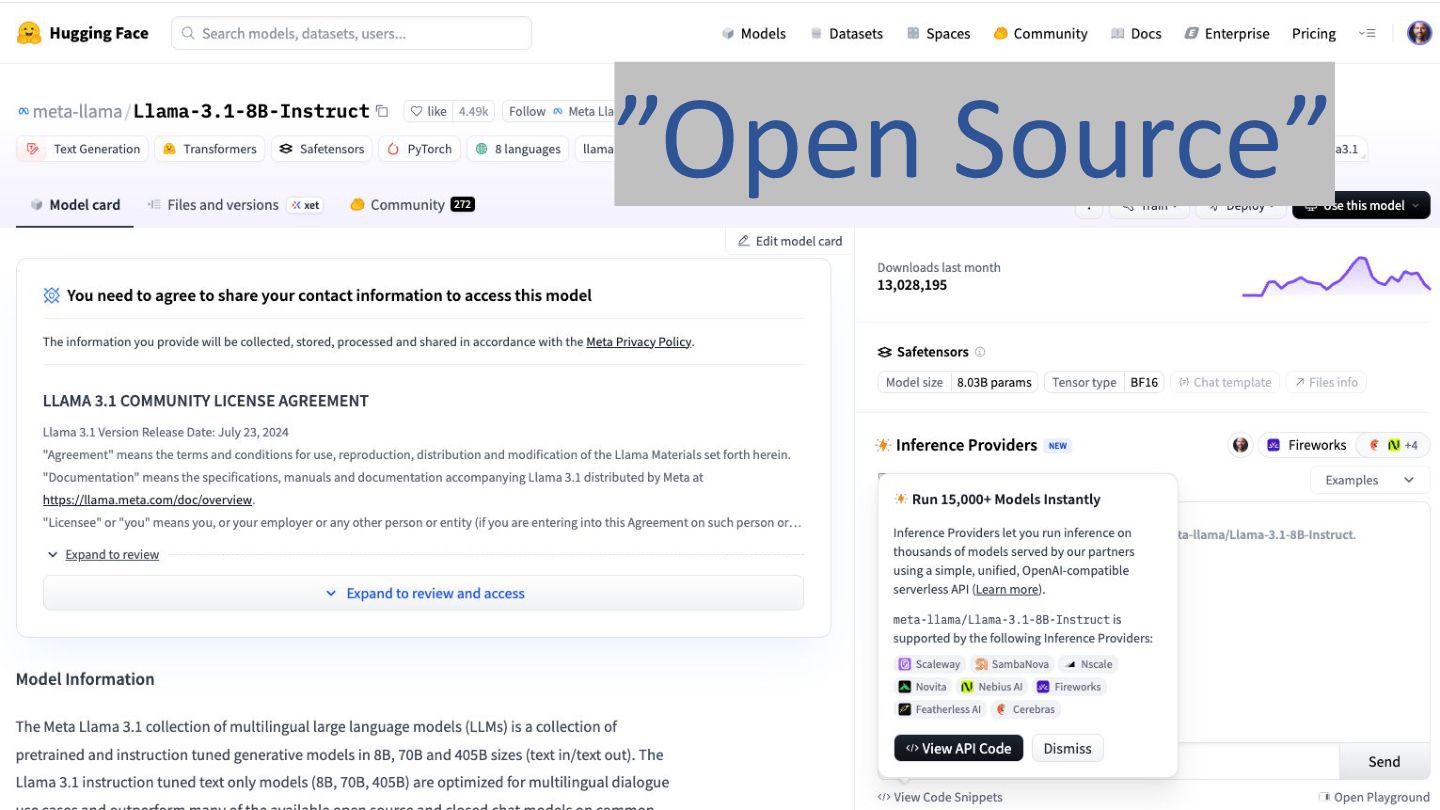Select the Fireworks provider pill
The image size is (1440, 810).
coord(1306,445)
